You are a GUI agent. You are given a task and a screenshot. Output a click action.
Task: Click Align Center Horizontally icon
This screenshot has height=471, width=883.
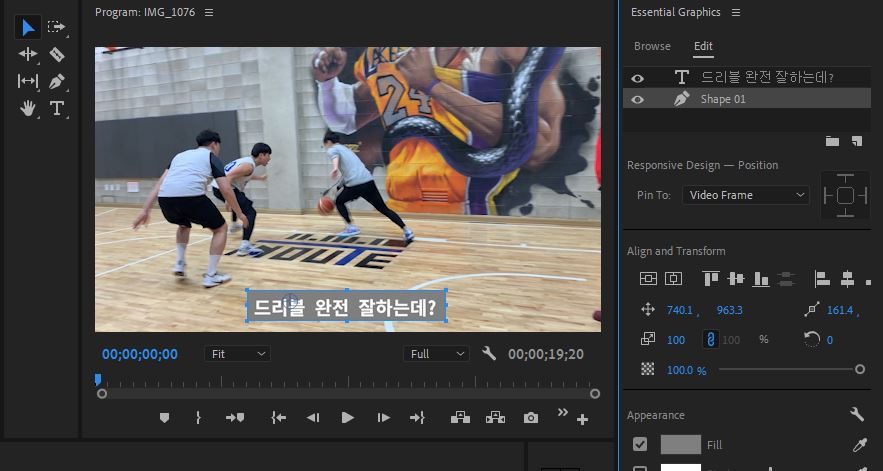[x=848, y=278]
